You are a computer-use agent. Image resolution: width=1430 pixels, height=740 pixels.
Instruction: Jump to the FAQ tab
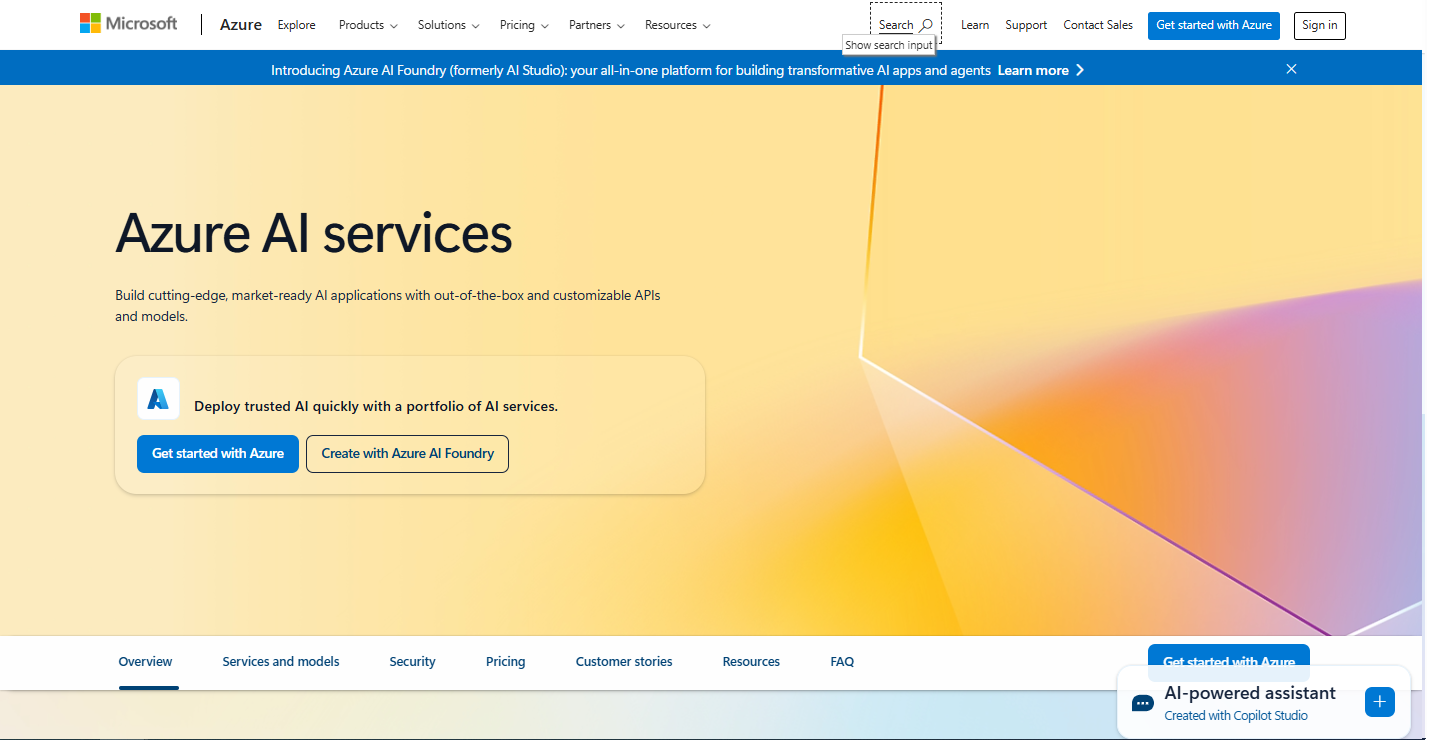842,662
